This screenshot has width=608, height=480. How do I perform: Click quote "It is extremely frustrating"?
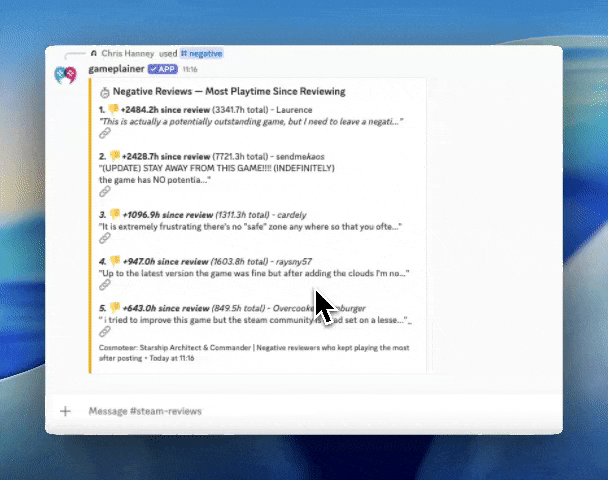click(x=250, y=226)
